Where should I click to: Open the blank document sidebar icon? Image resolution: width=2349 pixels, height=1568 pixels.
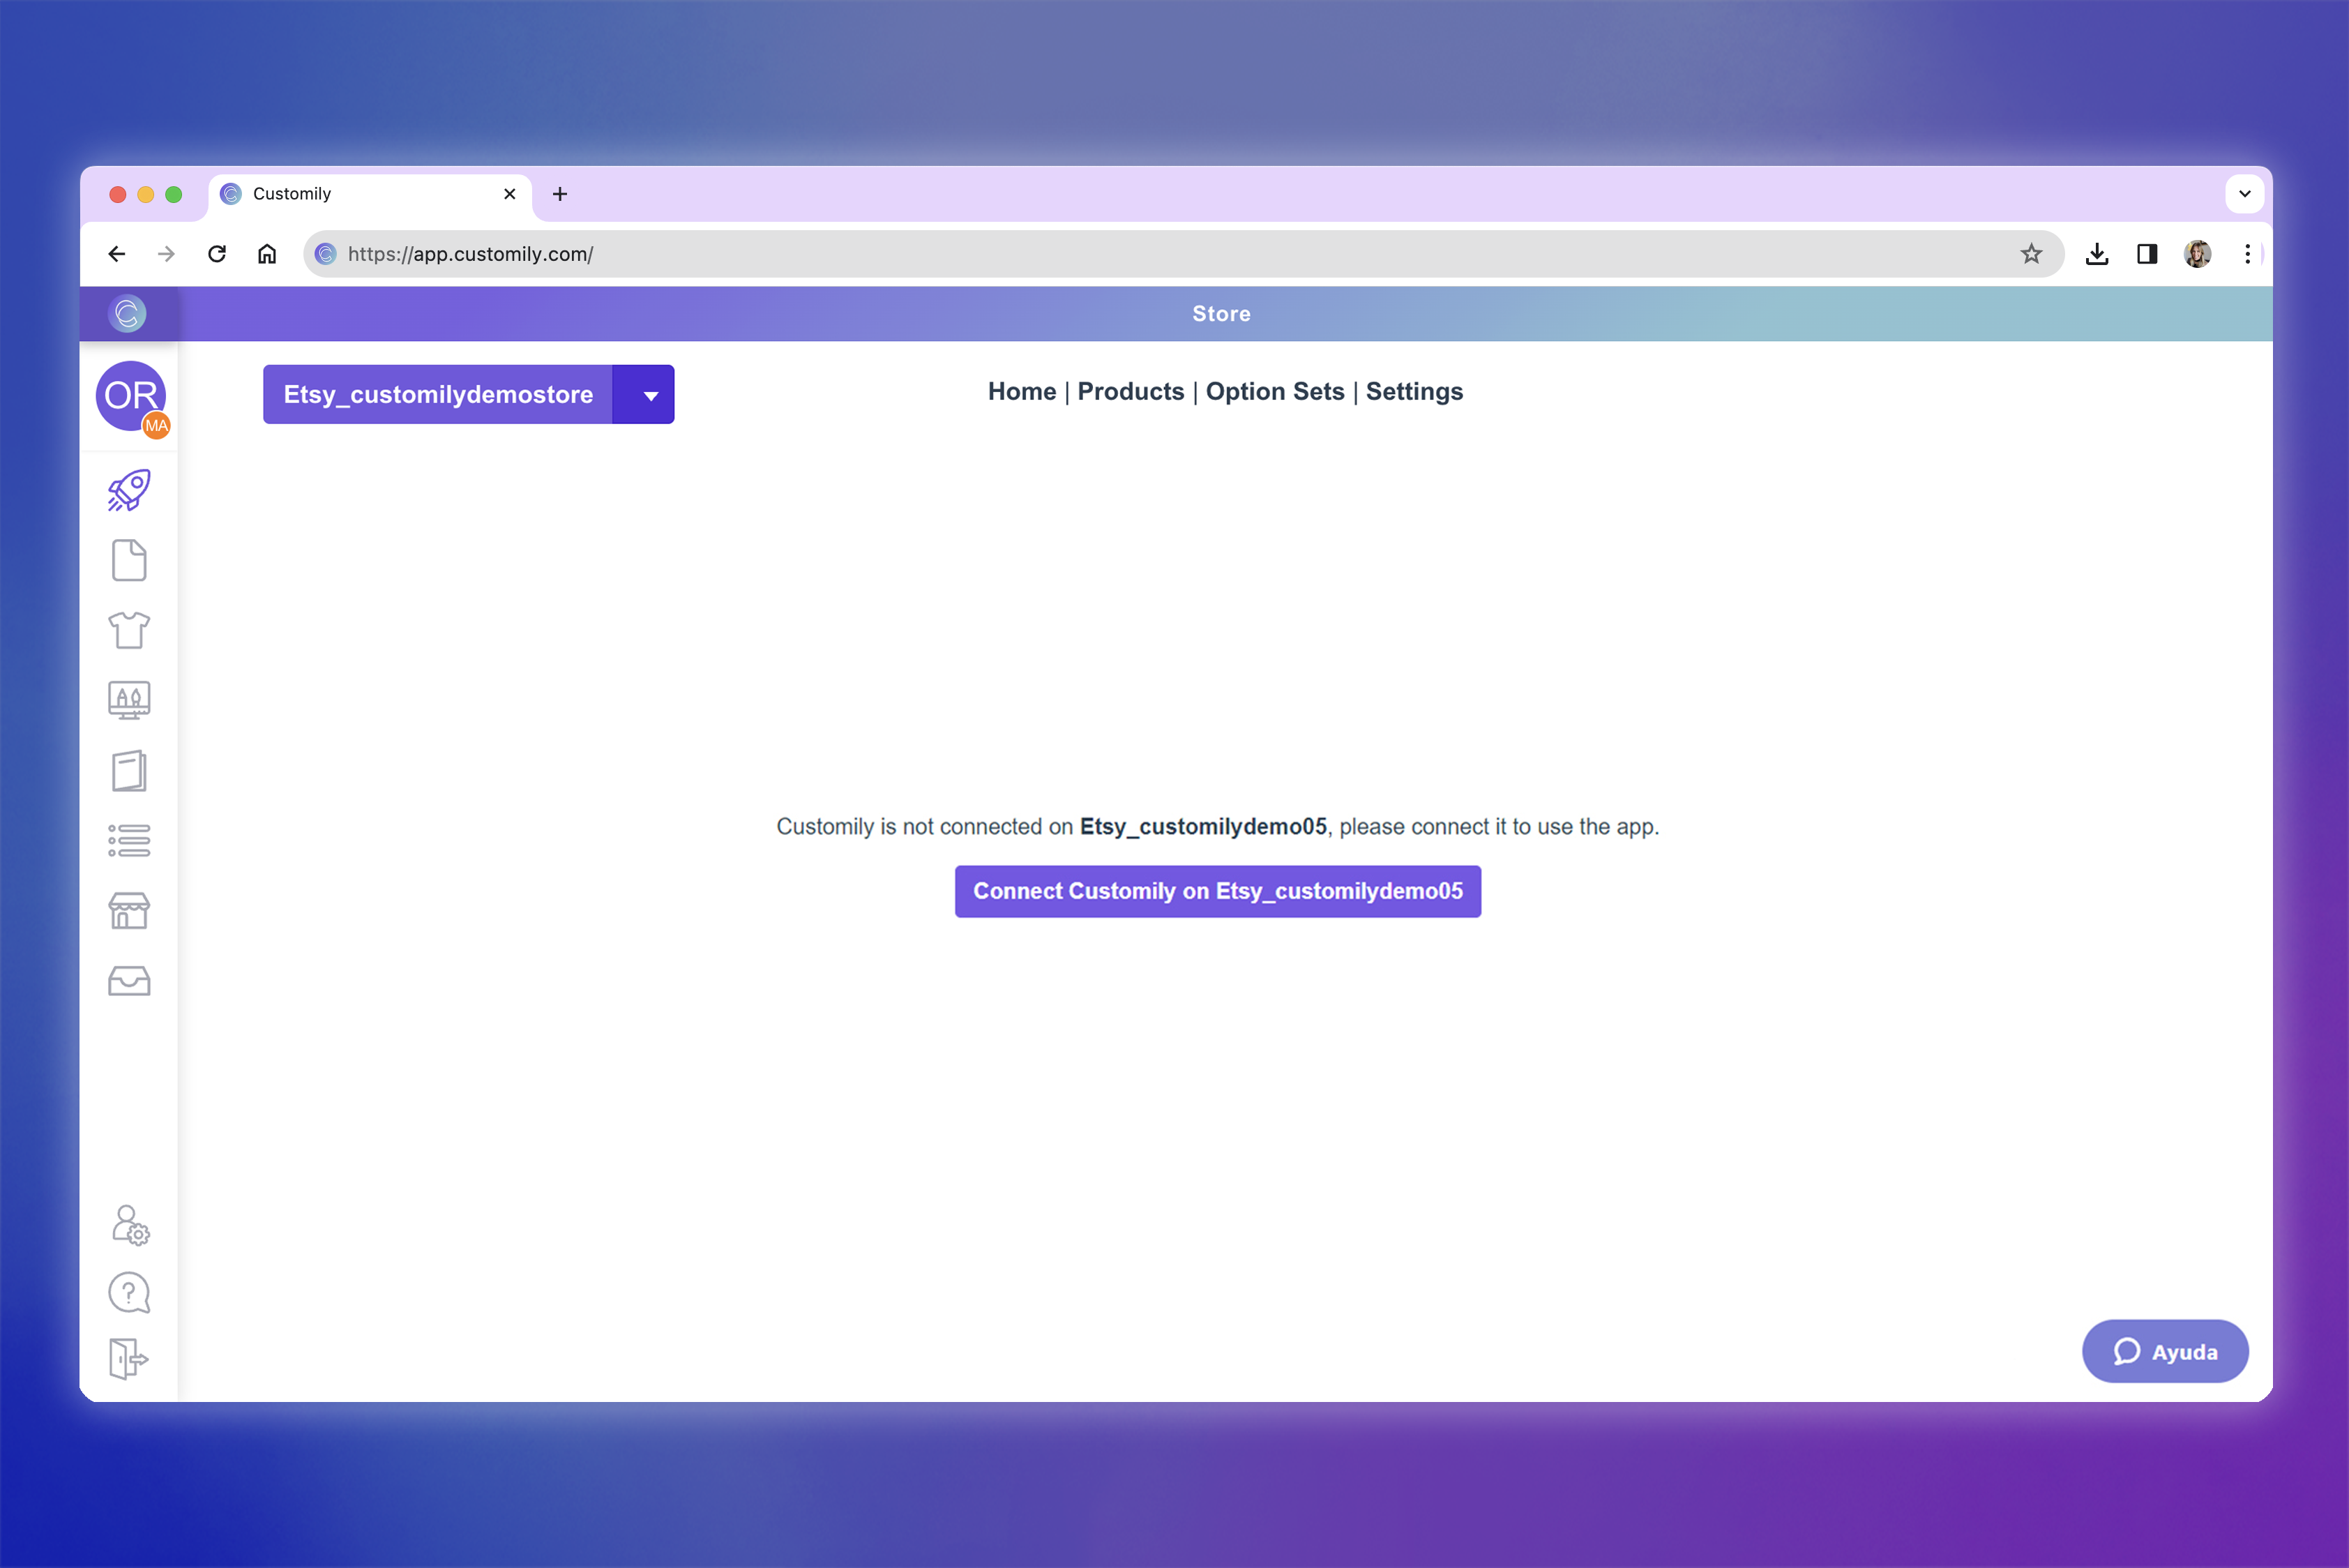click(129, 560)
